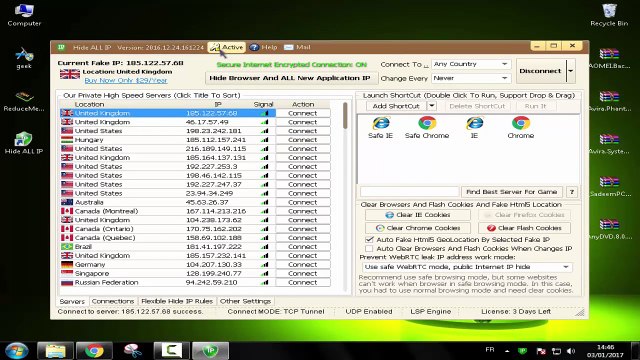
Task: Open ReduceMe desktop icon
Action: click(24, 101)
